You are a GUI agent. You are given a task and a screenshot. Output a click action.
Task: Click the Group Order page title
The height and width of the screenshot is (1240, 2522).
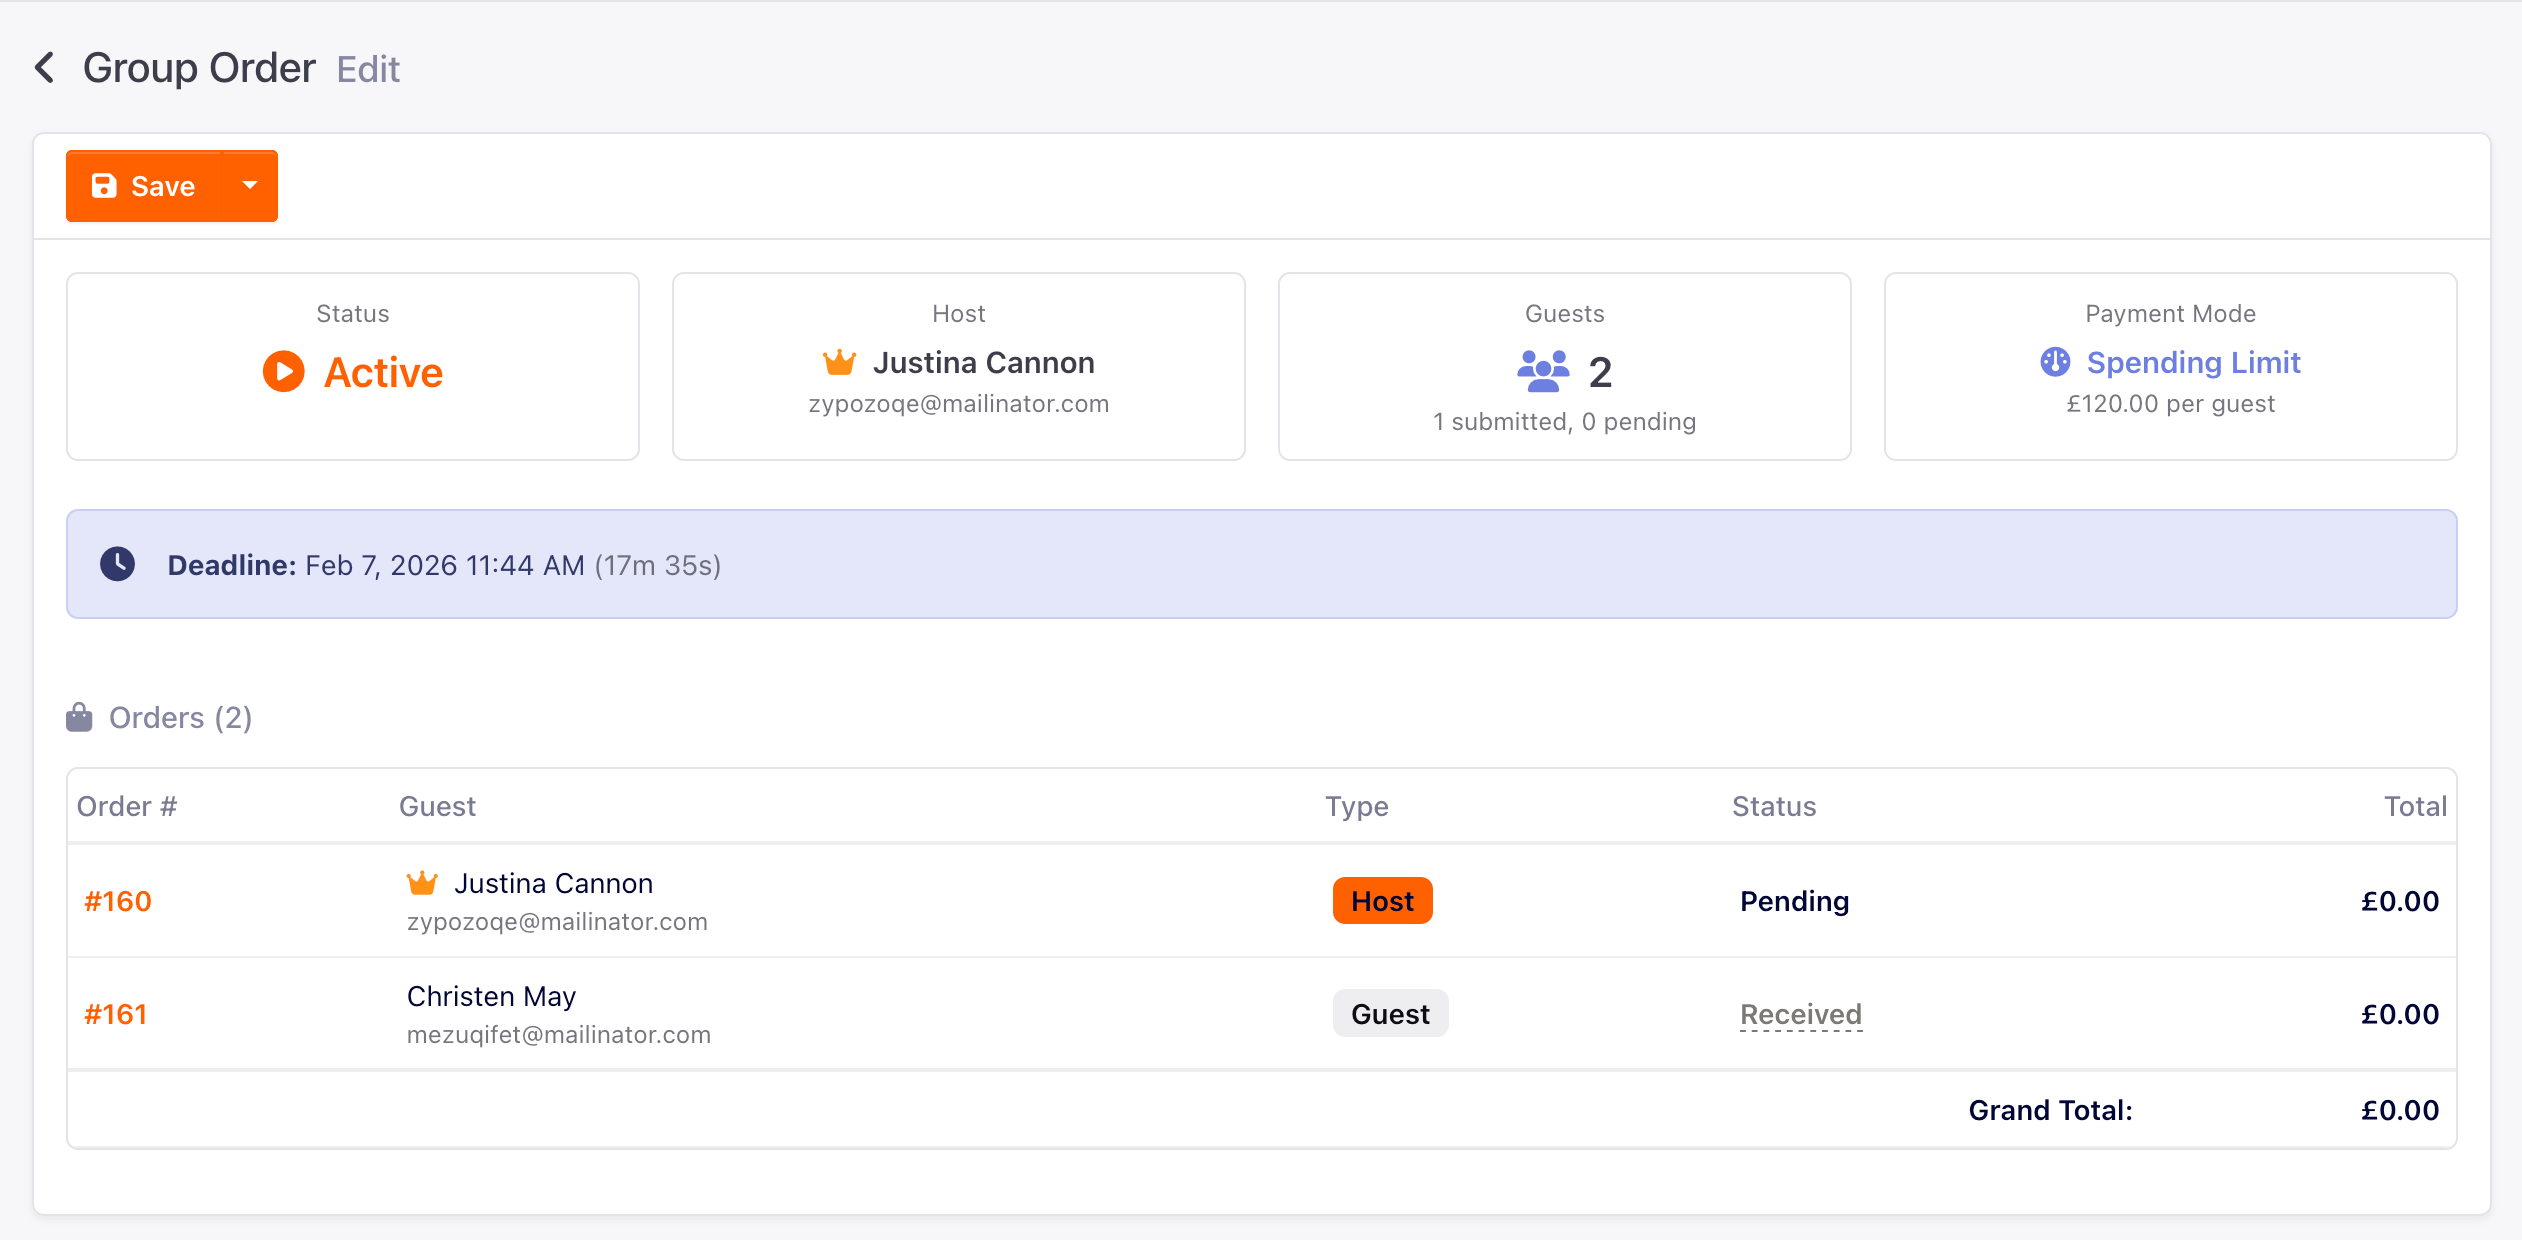199,68
